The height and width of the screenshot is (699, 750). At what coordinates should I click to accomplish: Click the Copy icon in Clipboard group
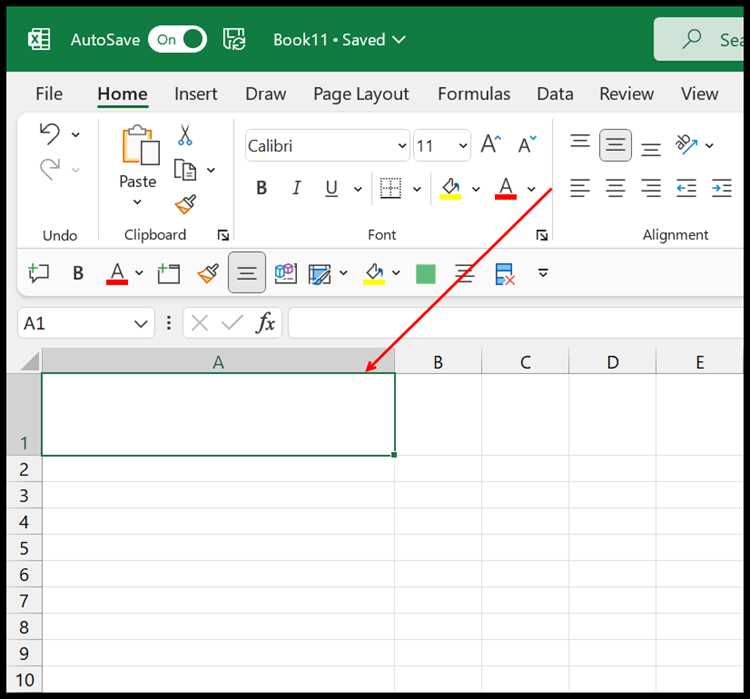point(185,170)
